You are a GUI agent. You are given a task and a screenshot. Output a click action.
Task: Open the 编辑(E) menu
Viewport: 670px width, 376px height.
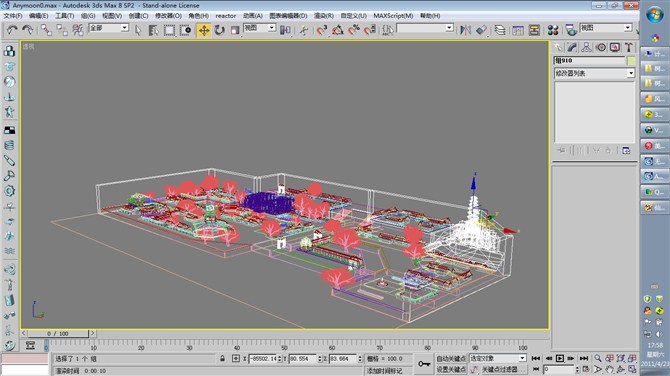point(38,16)
